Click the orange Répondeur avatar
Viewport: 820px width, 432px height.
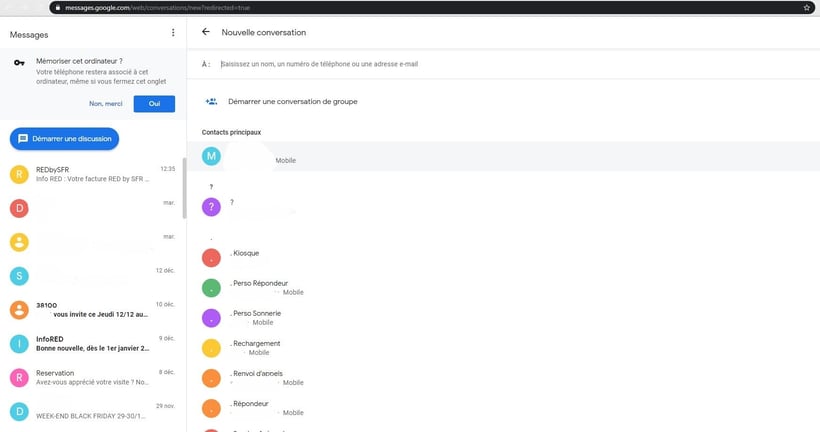211,408
